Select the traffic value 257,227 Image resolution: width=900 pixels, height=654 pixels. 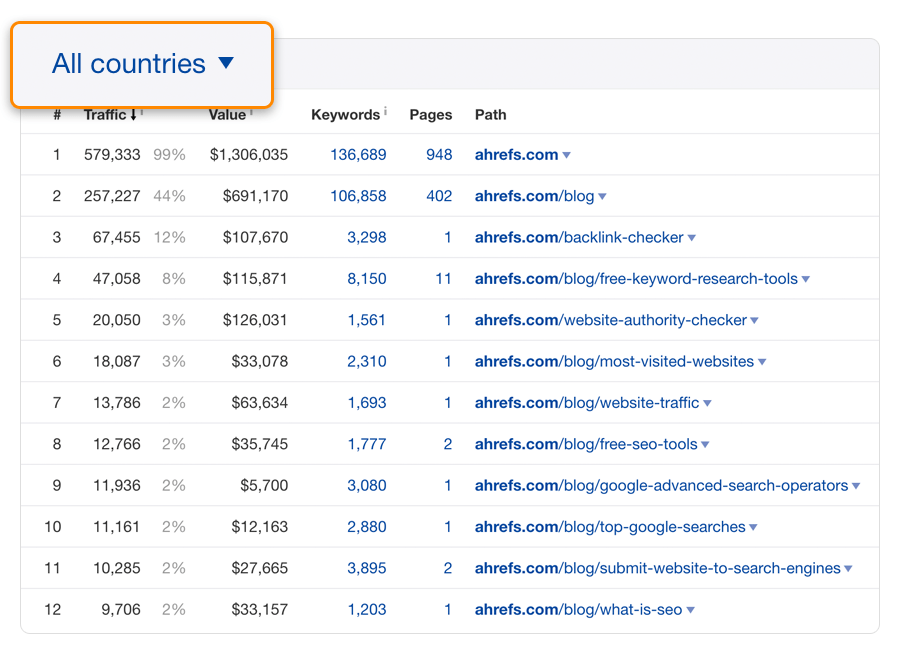coord(112,196)
